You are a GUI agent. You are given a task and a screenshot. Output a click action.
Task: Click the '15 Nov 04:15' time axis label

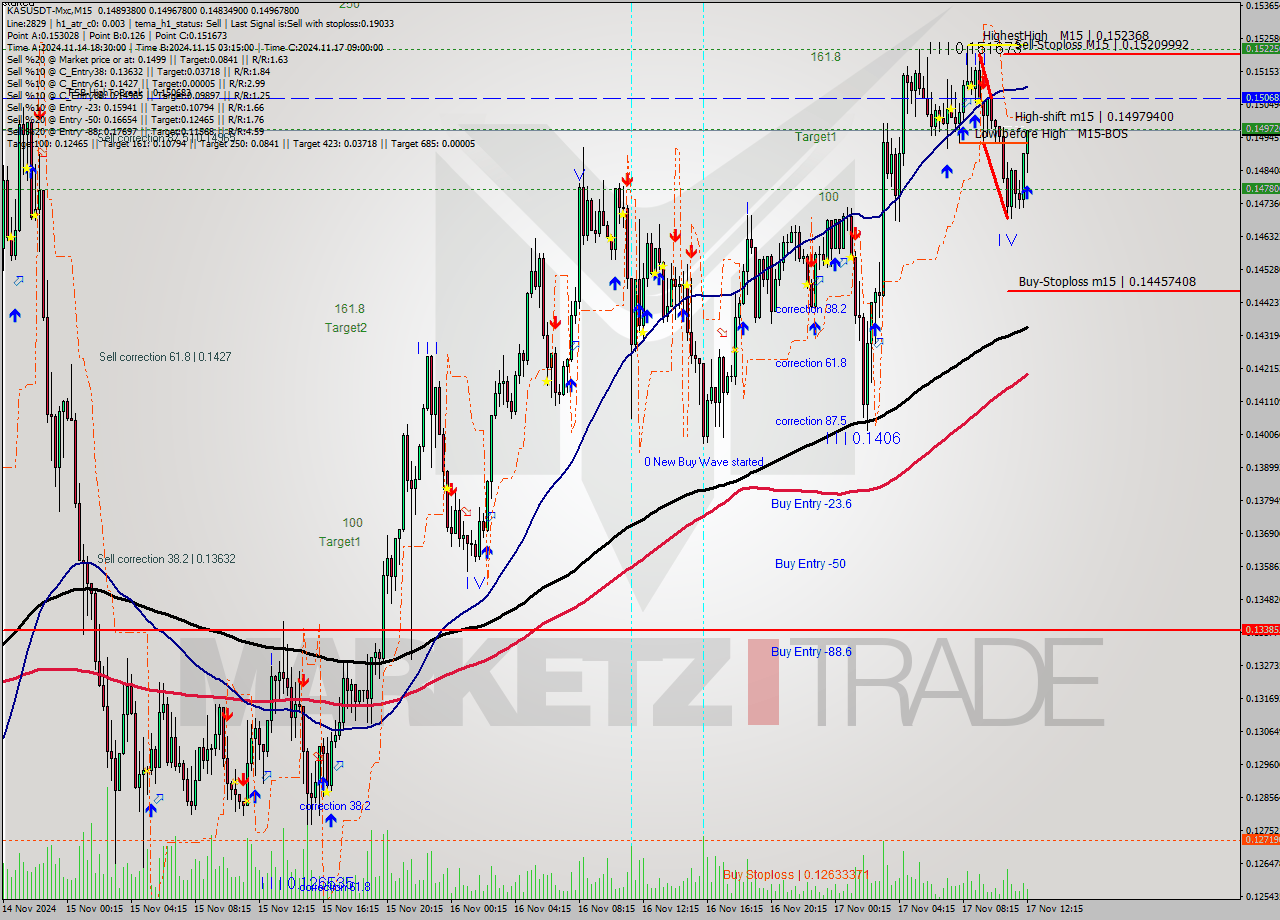159,910
